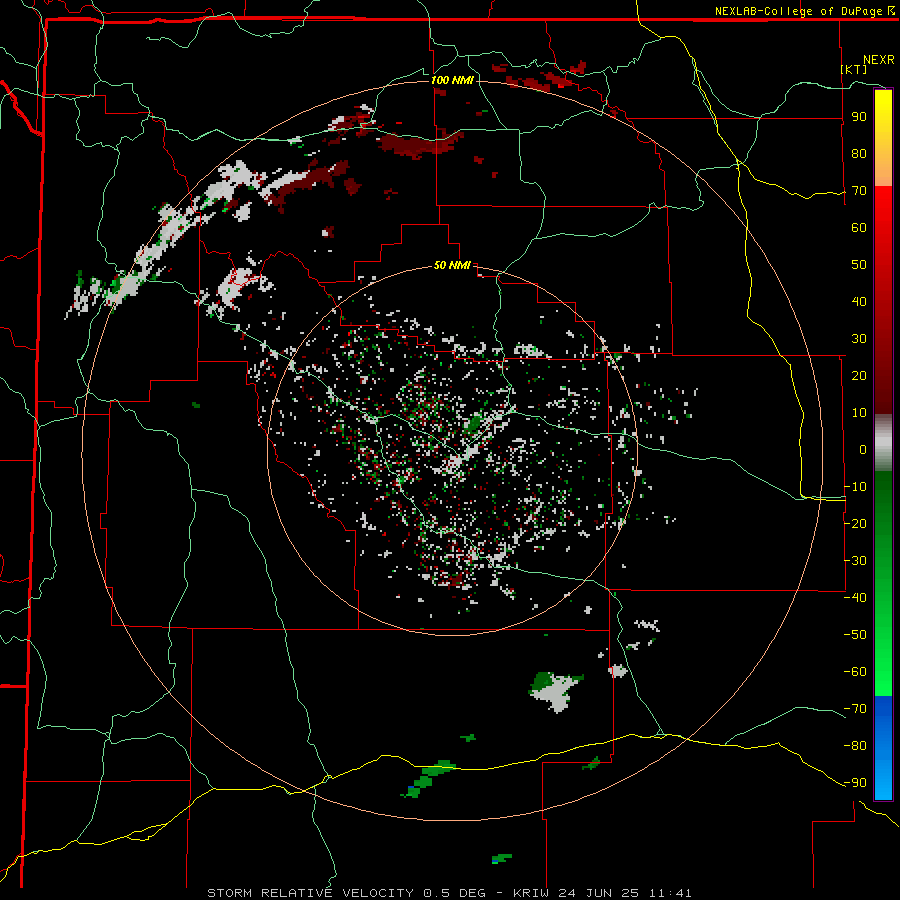Image resolution: width=900 pixels, height=900 pixels.
Task: Click the large gray-green echo southeast of radar
Action: pos(555,692)
